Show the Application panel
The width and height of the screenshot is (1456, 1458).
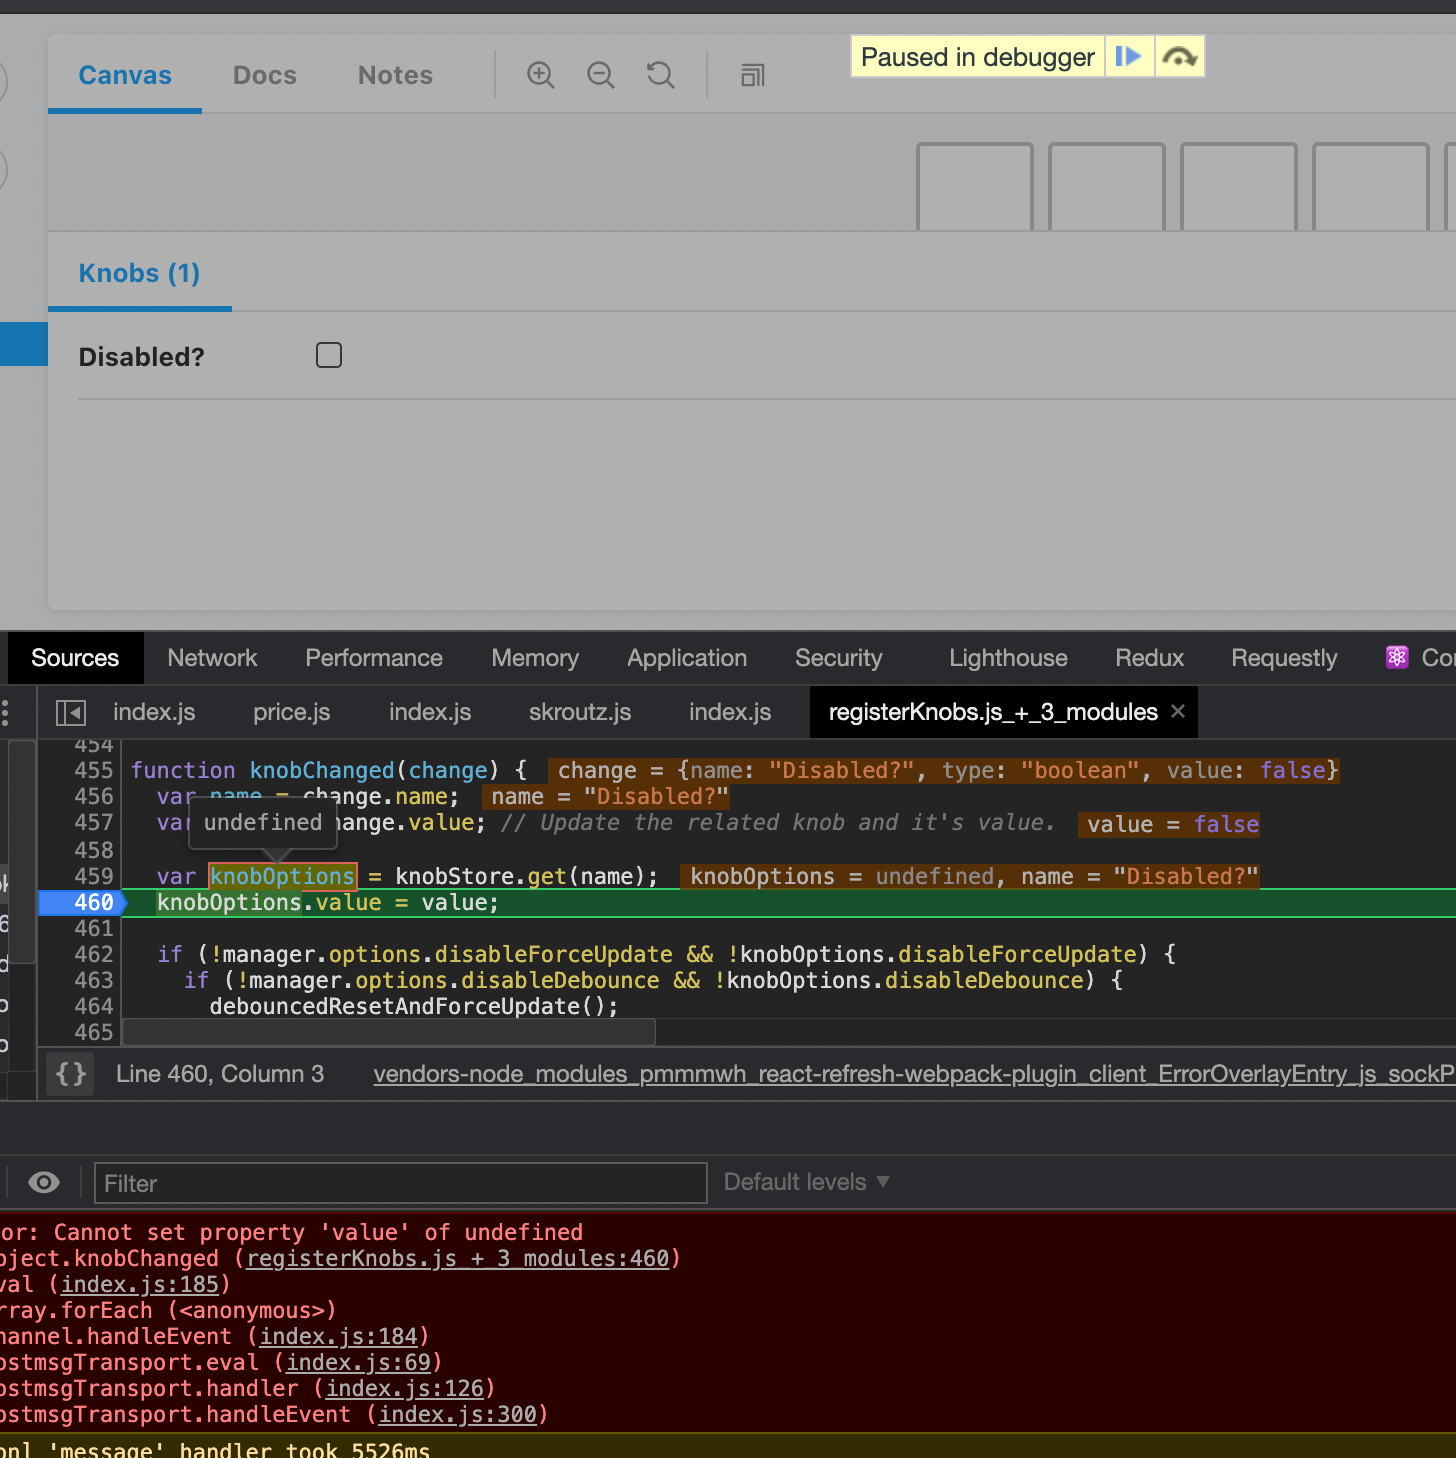coord(687,658)
